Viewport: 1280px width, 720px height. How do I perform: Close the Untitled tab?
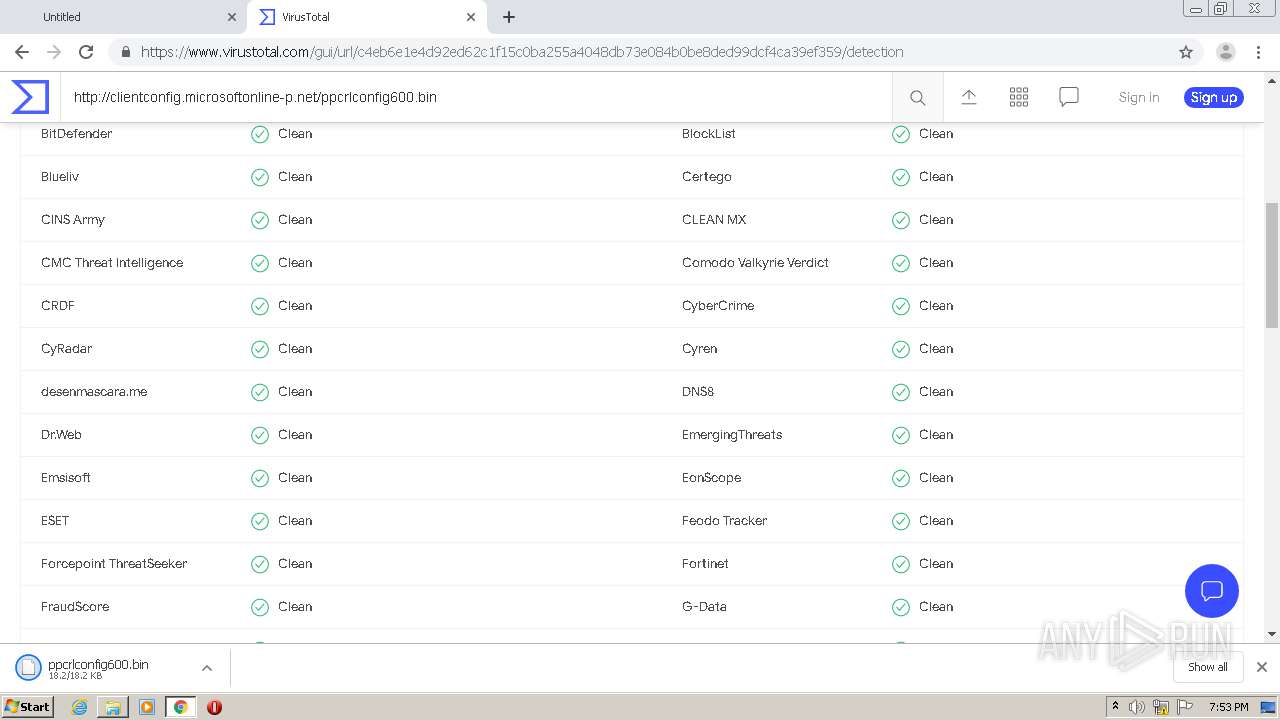pyautogui.click(x=232, y=17)
